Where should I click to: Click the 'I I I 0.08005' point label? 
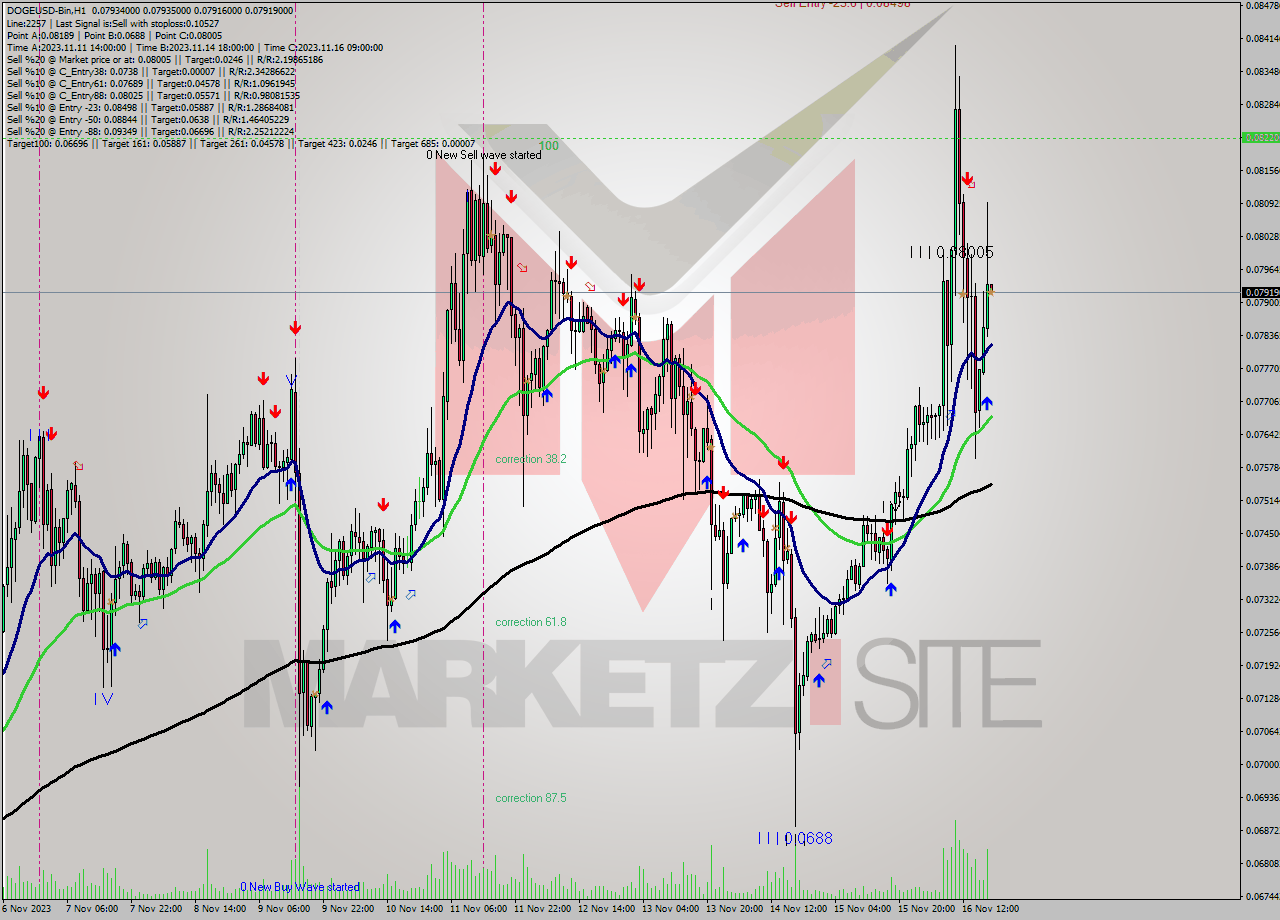(952, 252)
